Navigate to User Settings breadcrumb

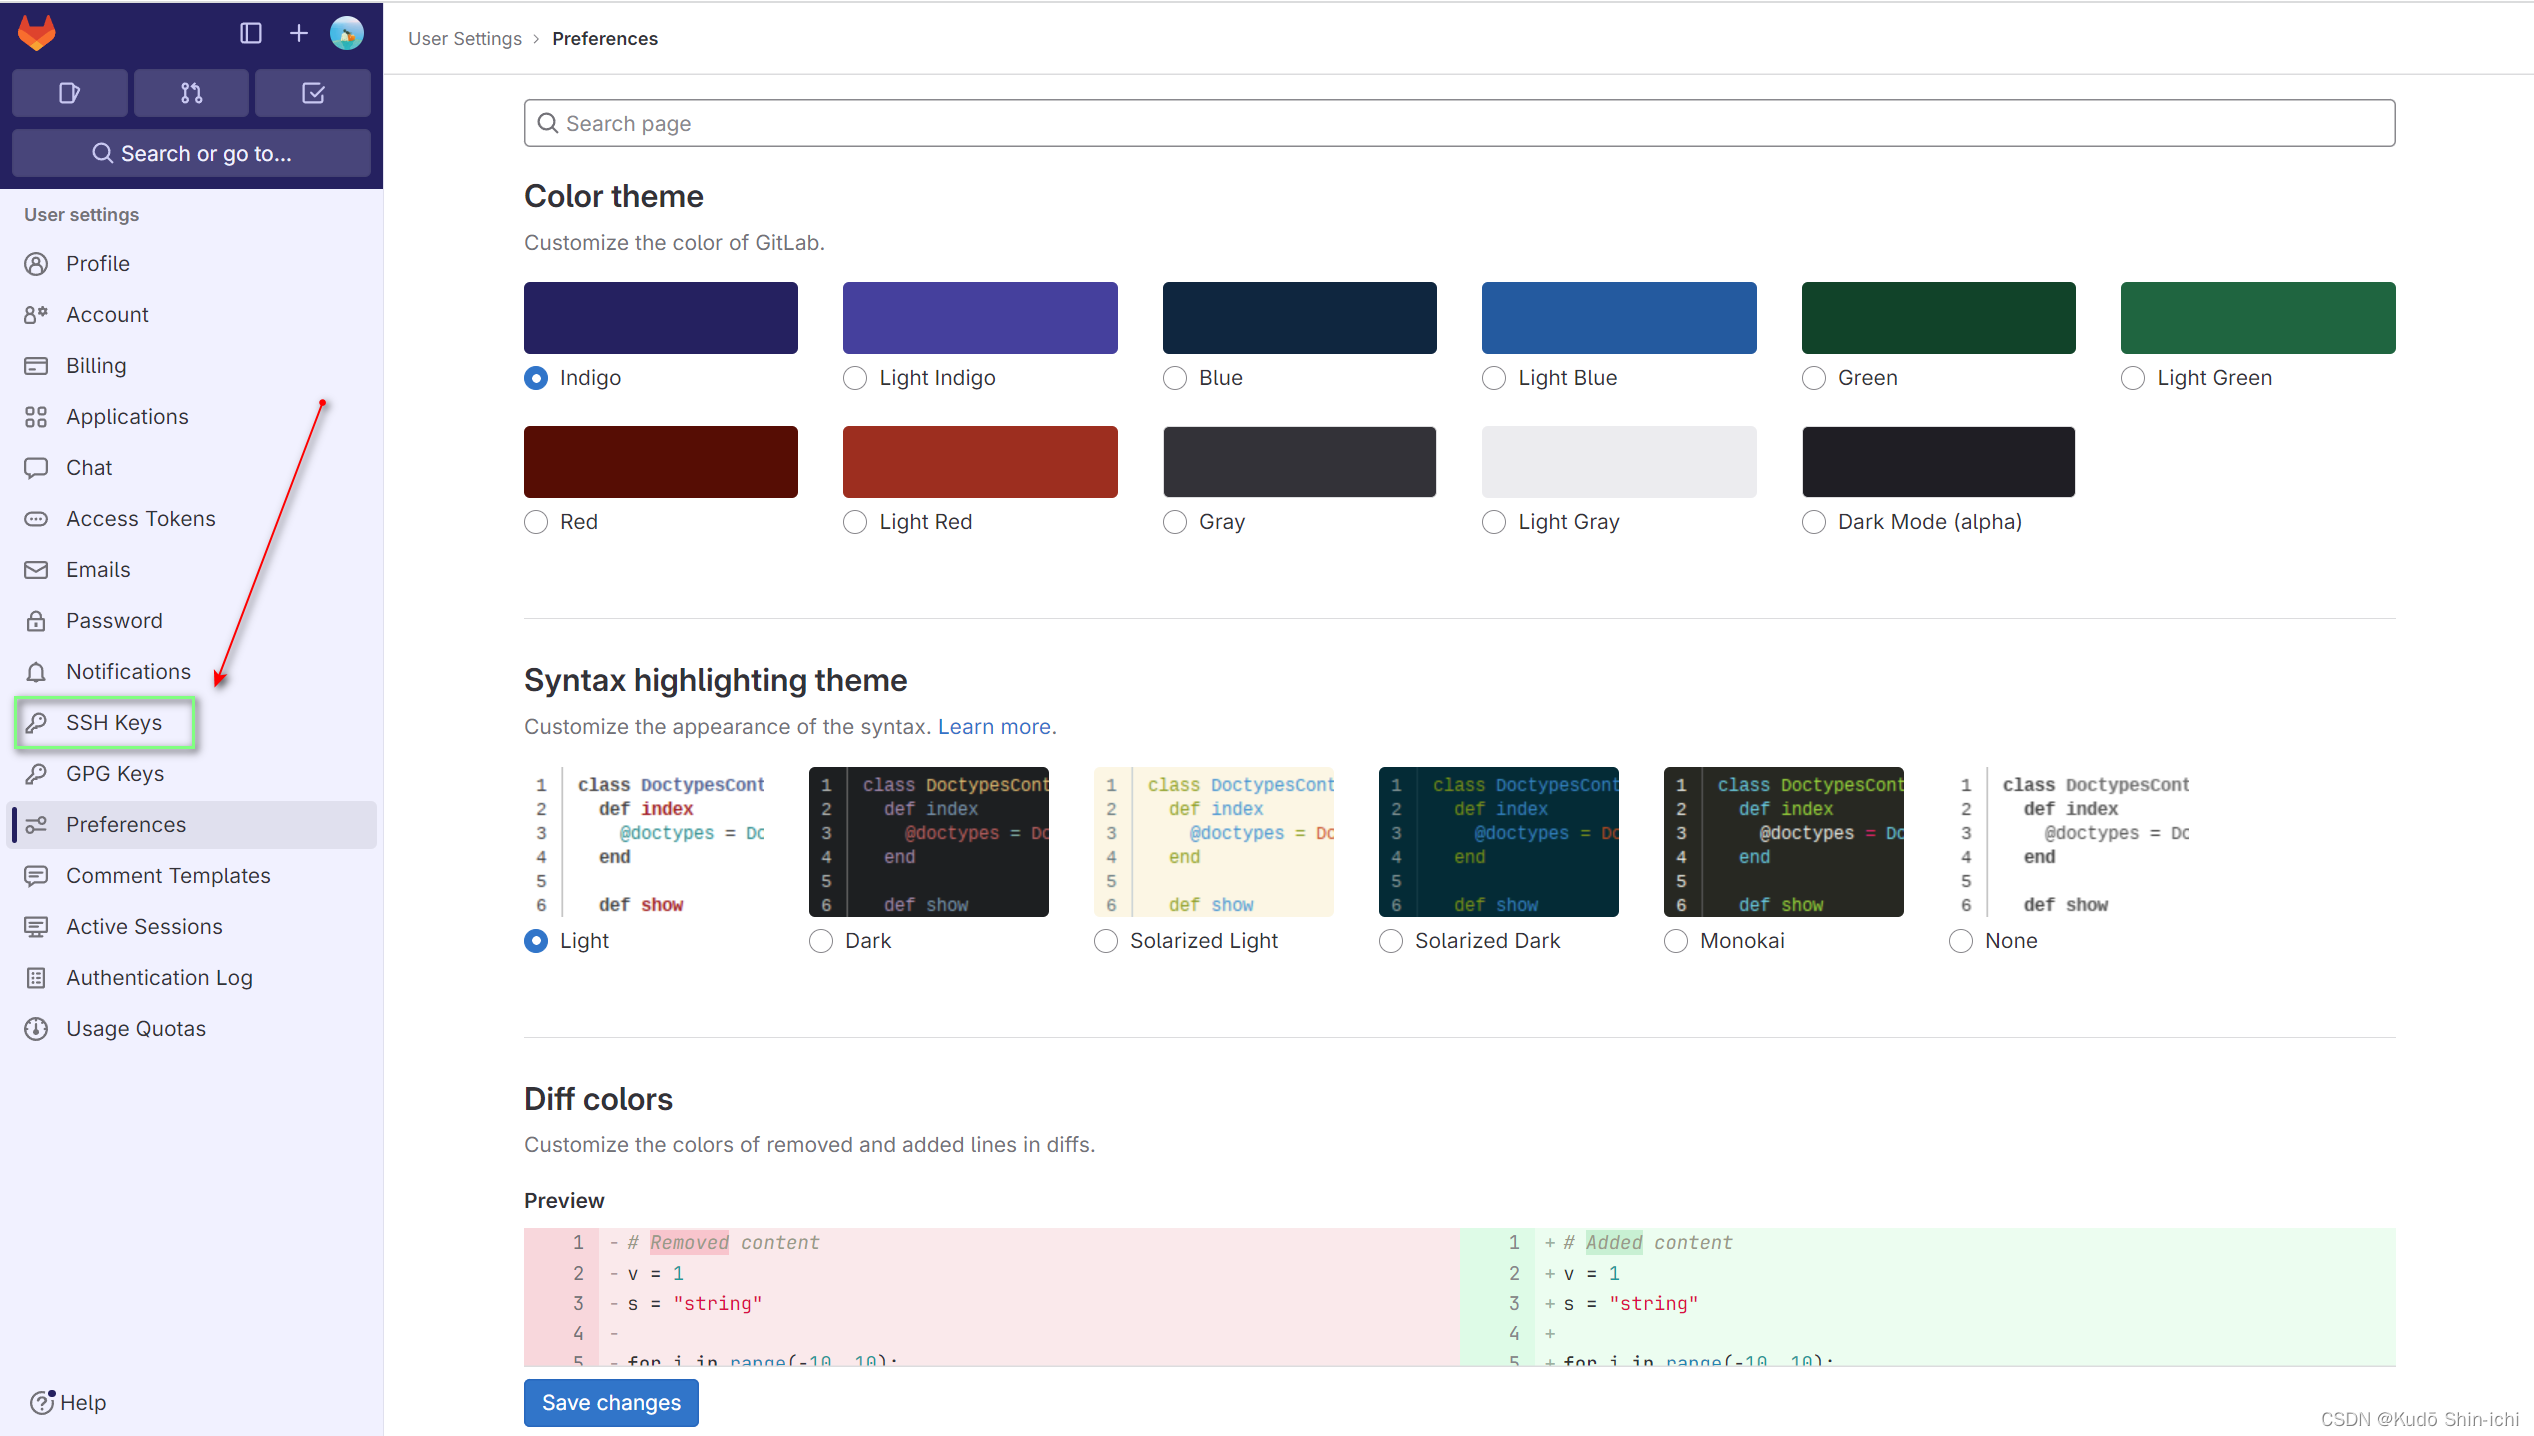(464, 38)
